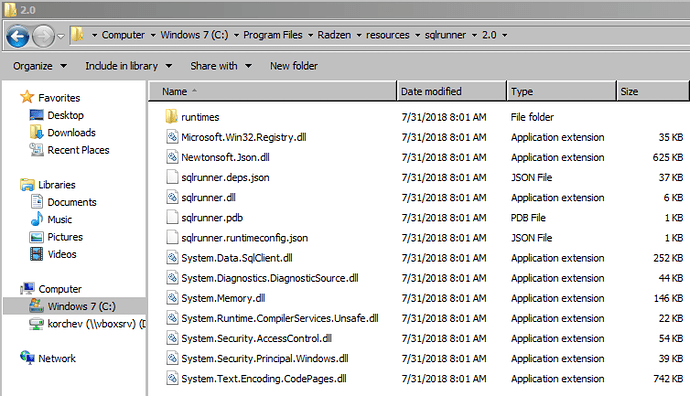Click the File folder type cell
The height and width of the screenshot is (396, 690).
pyautogui.click(x=532, y=117)
